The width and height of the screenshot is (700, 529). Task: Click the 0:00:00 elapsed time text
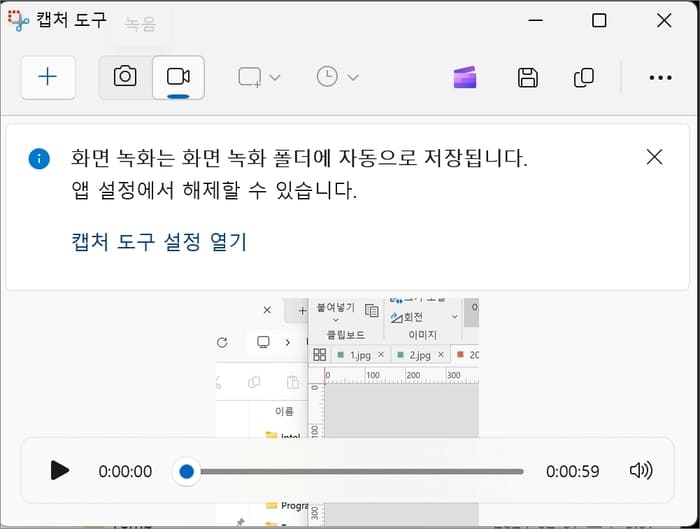[x=125, y=471]
